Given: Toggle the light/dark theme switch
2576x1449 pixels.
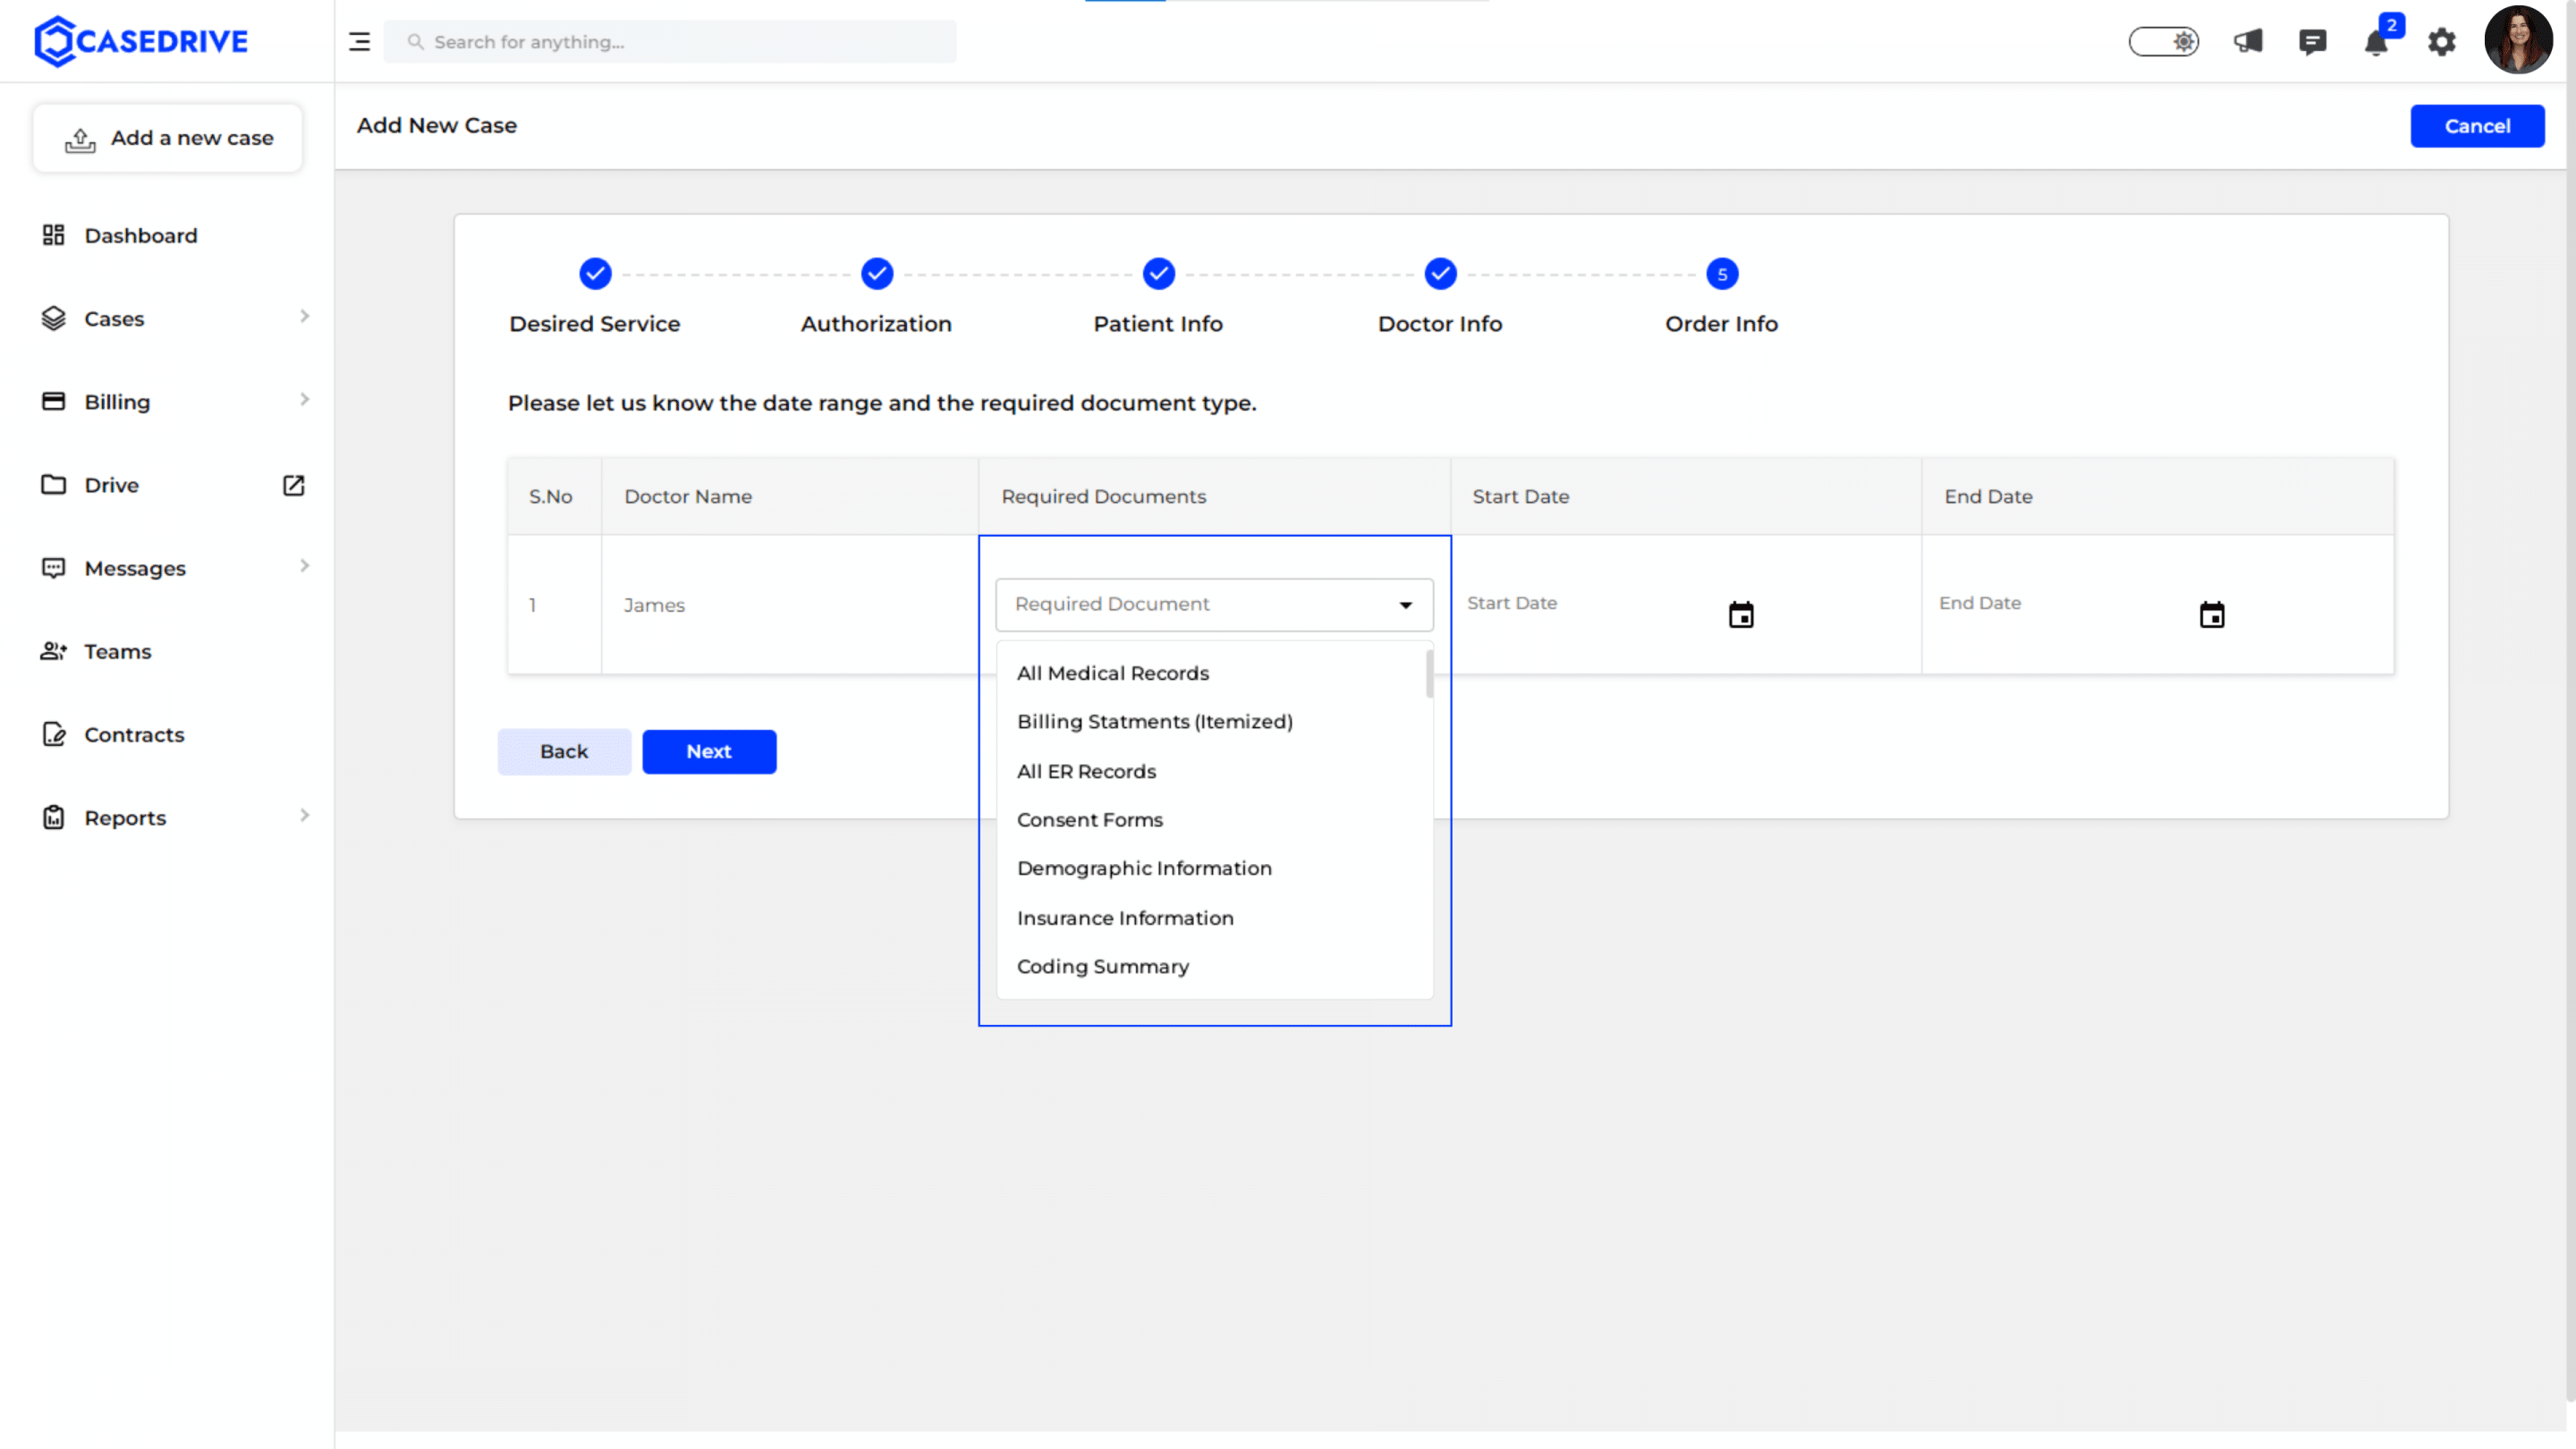Looking at the screenshot, I should 2163,42.
